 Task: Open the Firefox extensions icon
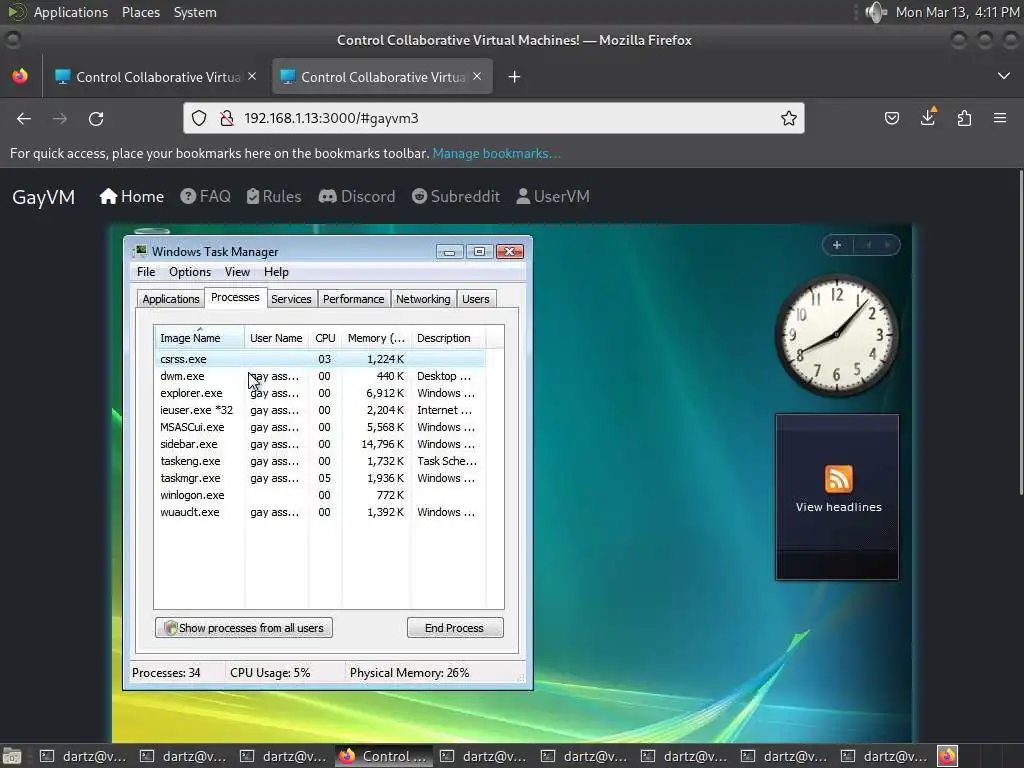(x=964, y=118)
